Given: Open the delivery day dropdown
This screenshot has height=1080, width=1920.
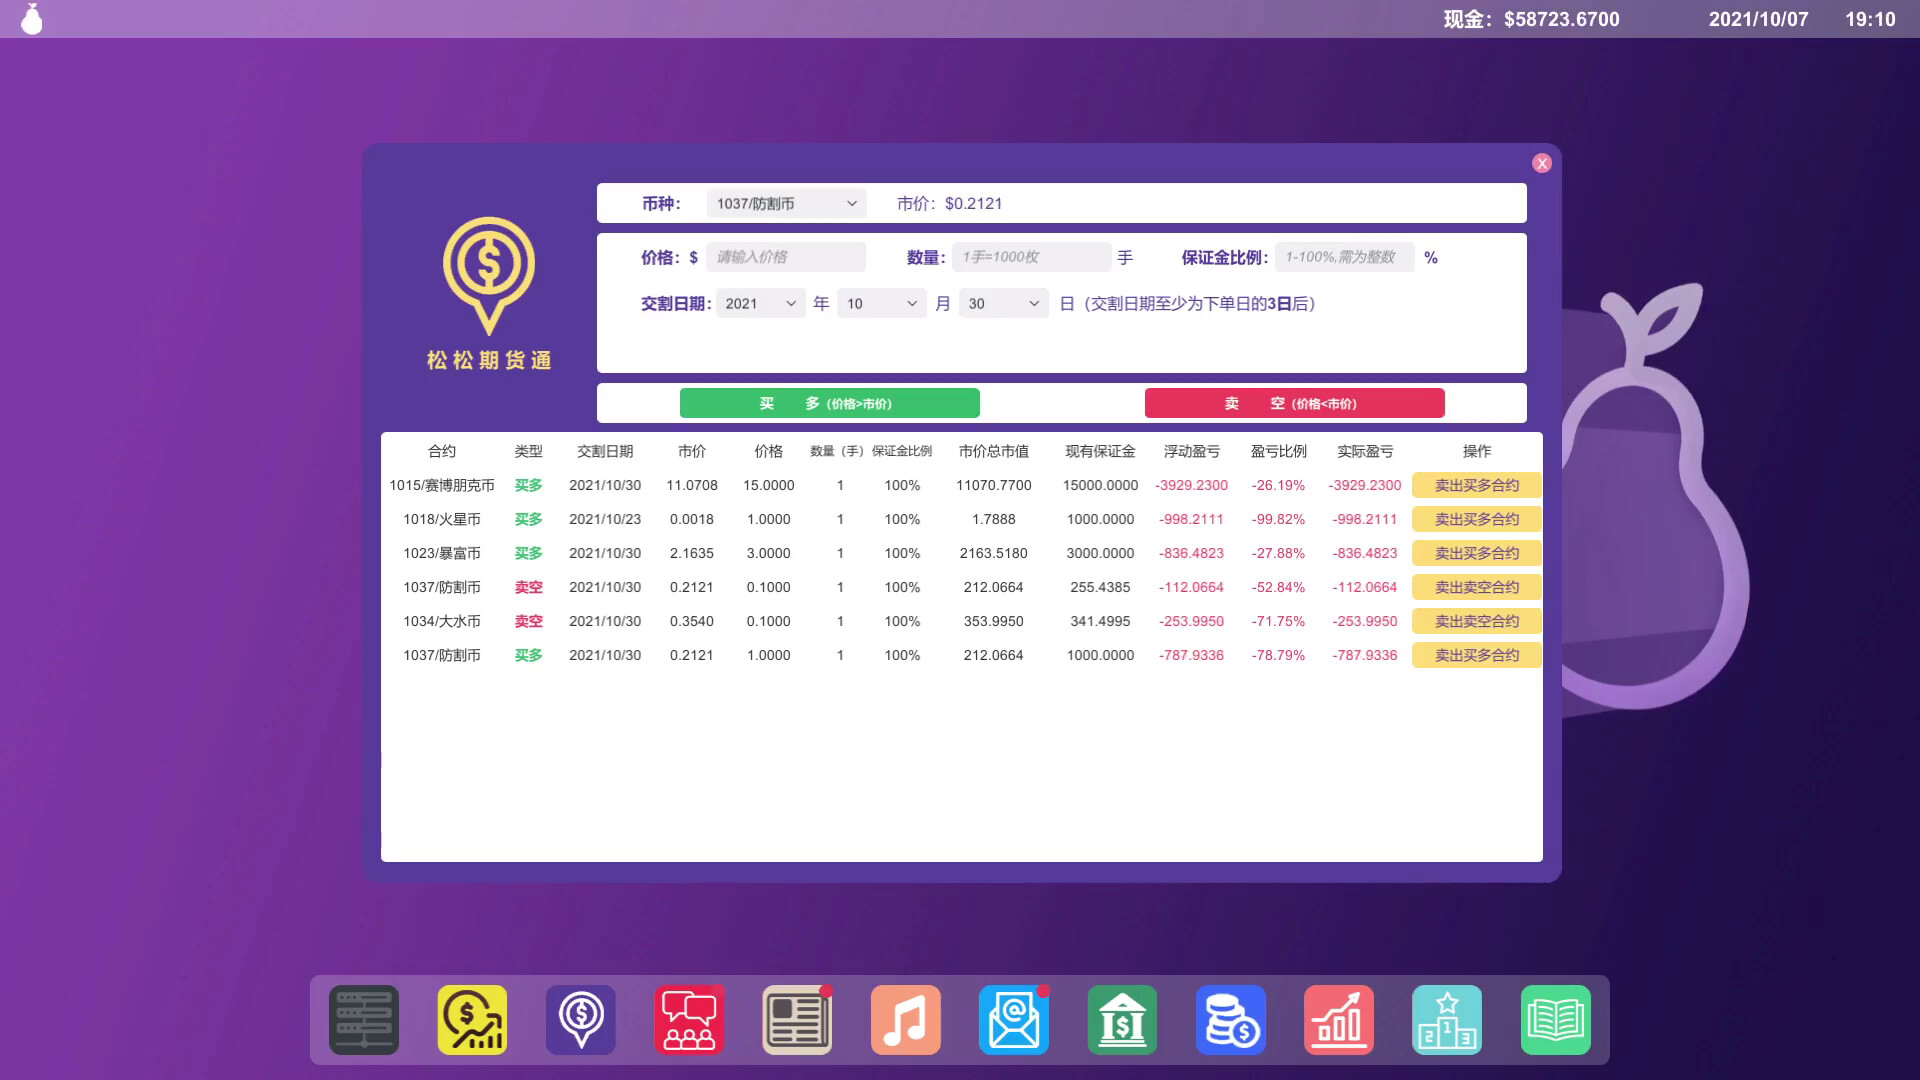Looking at the screenshot, I should 1003,303.
